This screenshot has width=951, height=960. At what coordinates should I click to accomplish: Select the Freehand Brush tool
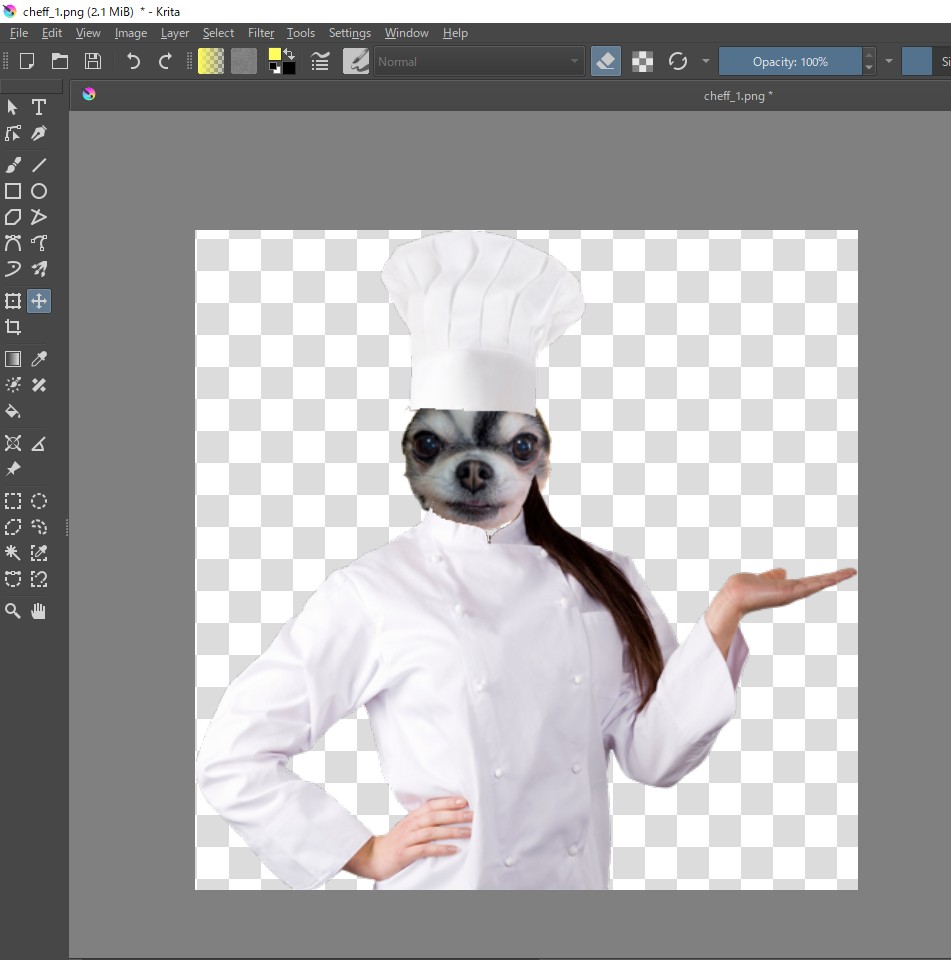pos(13,165)
